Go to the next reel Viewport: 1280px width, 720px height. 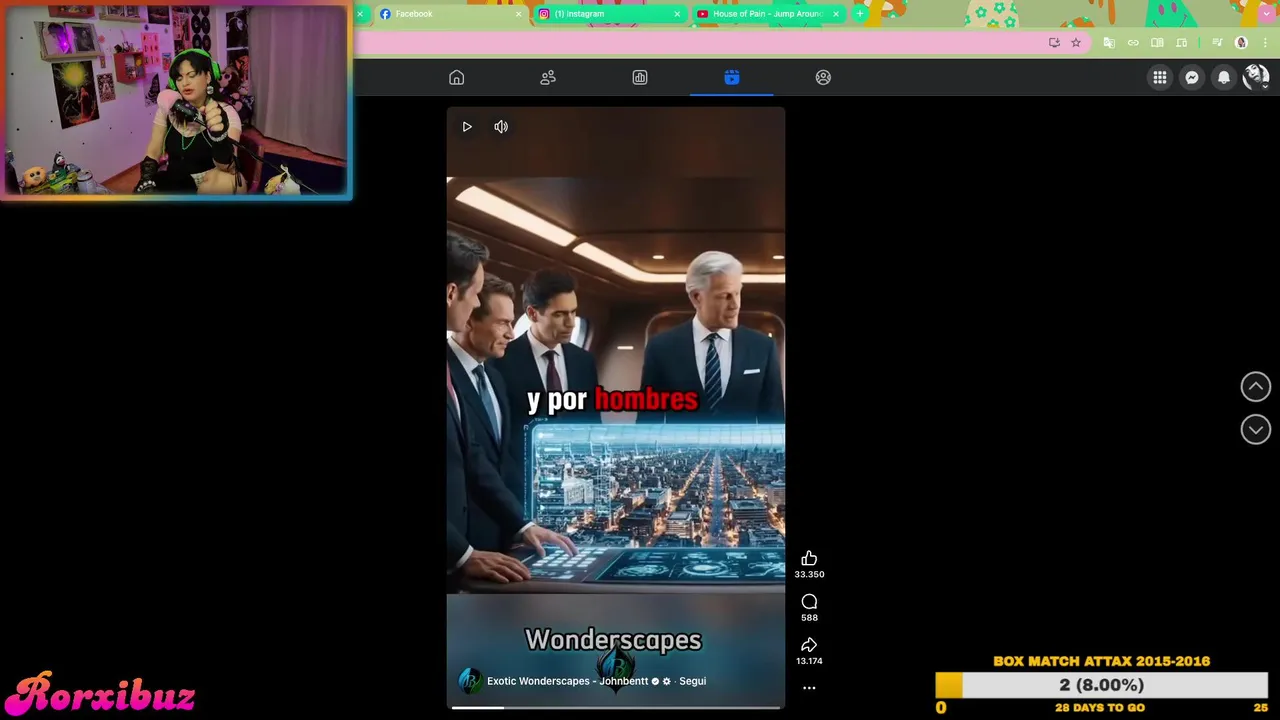(x=1256, y=429)
